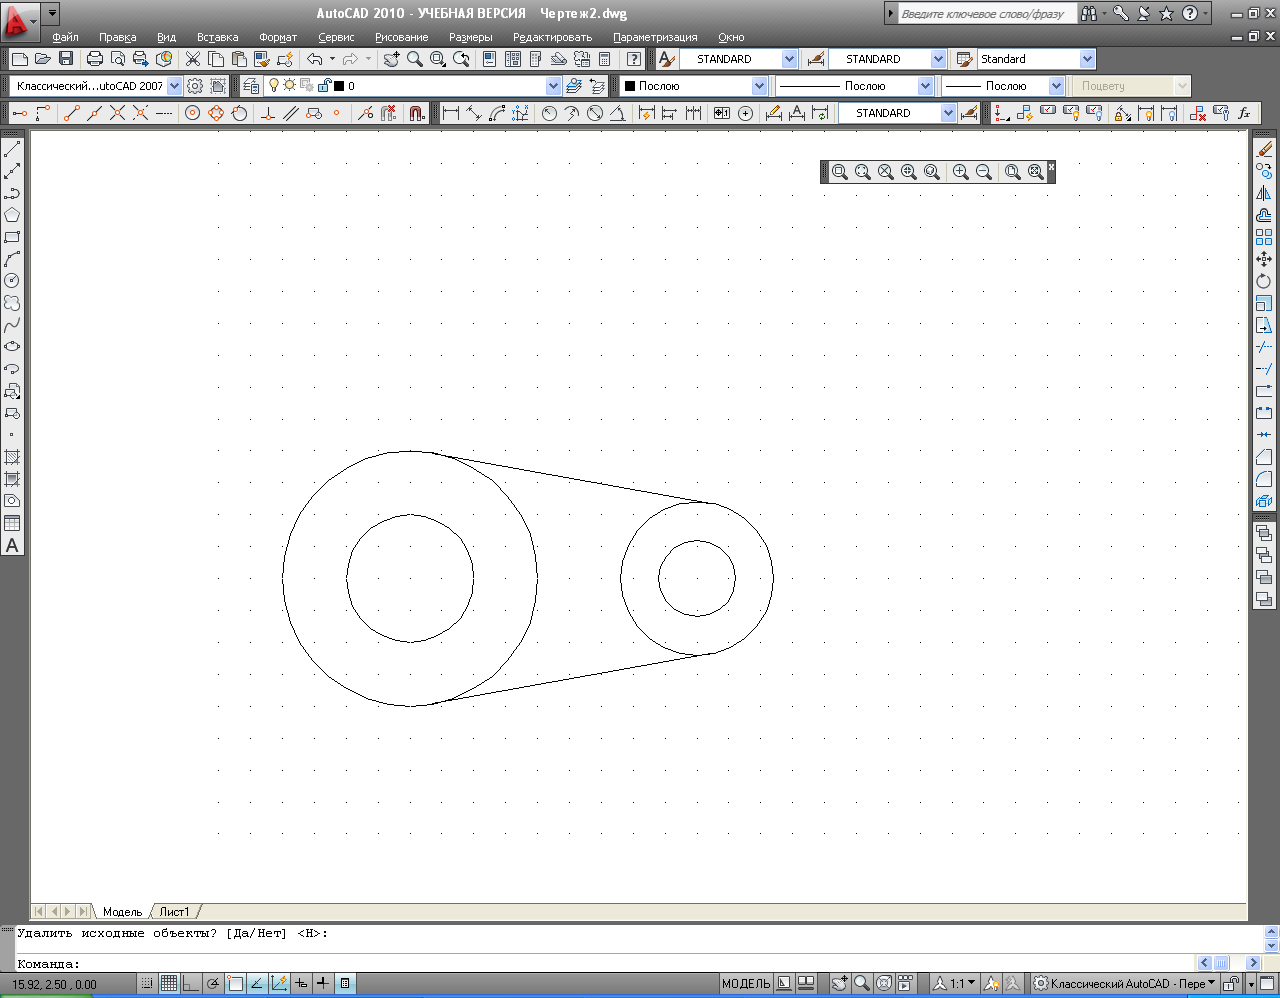Click Классический AutoCAD workspace switcher in status bar
The height and width of the screenshot is (998, 1280).
(1124, 984)
